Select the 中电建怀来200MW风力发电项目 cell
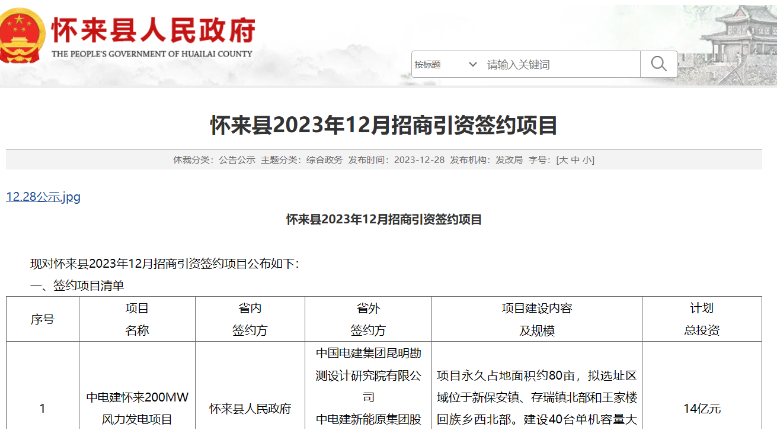 point(137,408)
